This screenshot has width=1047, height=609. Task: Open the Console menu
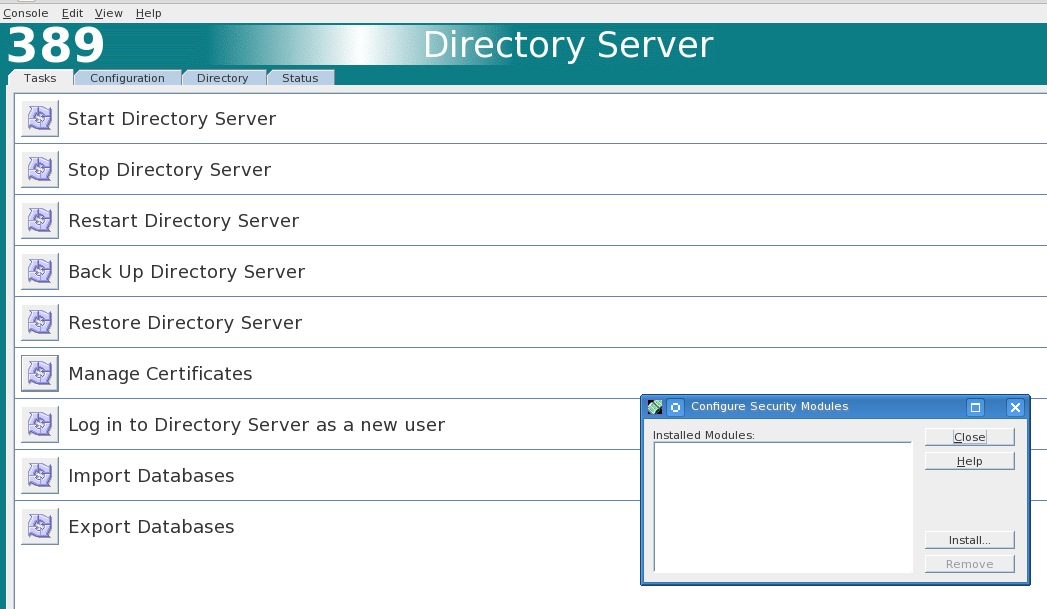[25, 13]
